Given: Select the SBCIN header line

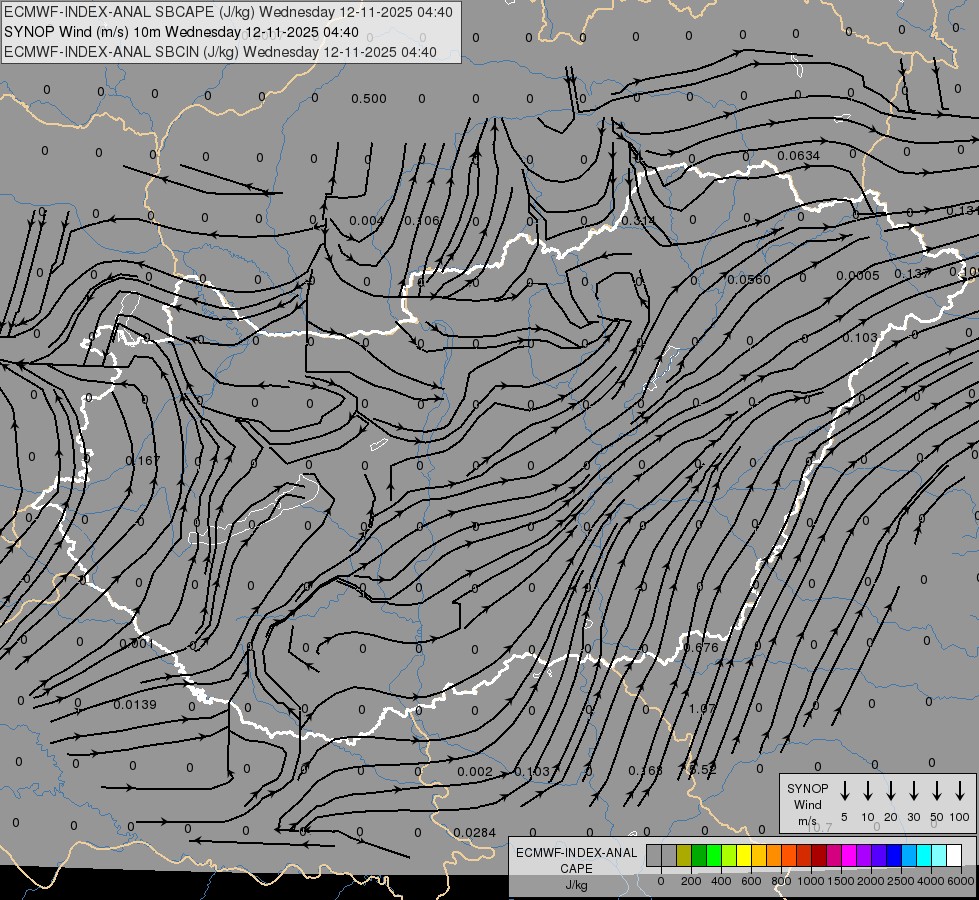Looking at the screenshot, I should 220,52.
